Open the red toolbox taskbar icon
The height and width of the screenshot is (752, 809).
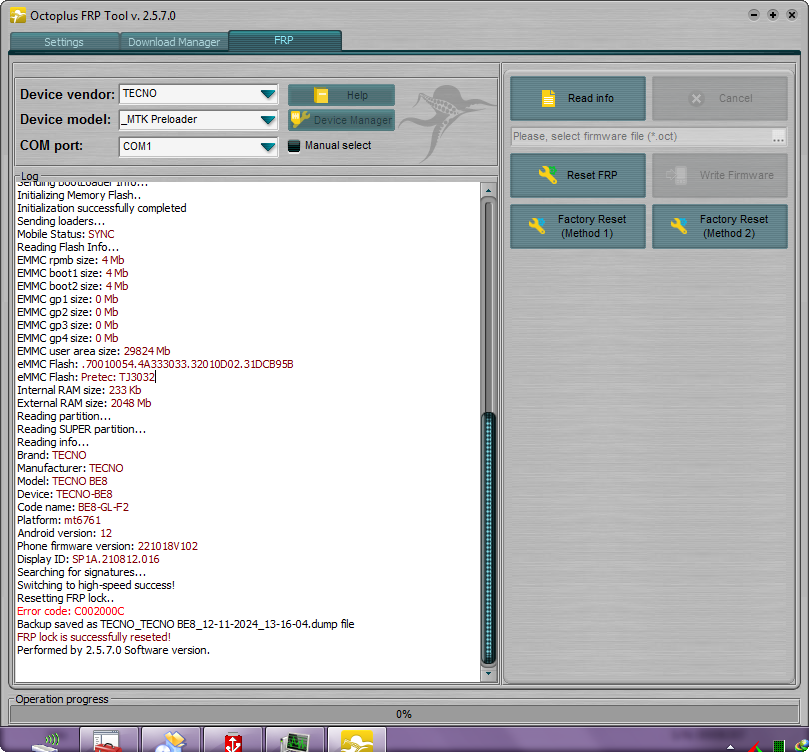pos(107,742)
